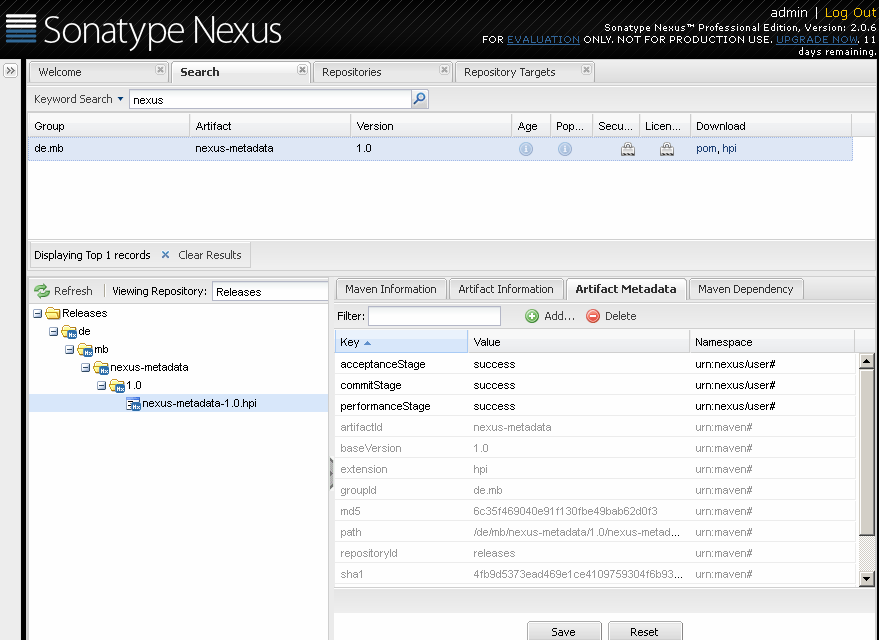Open the Repository Targets tab
Screen dimensions: 879x640
pyautogui.click(x=510, y=72)
